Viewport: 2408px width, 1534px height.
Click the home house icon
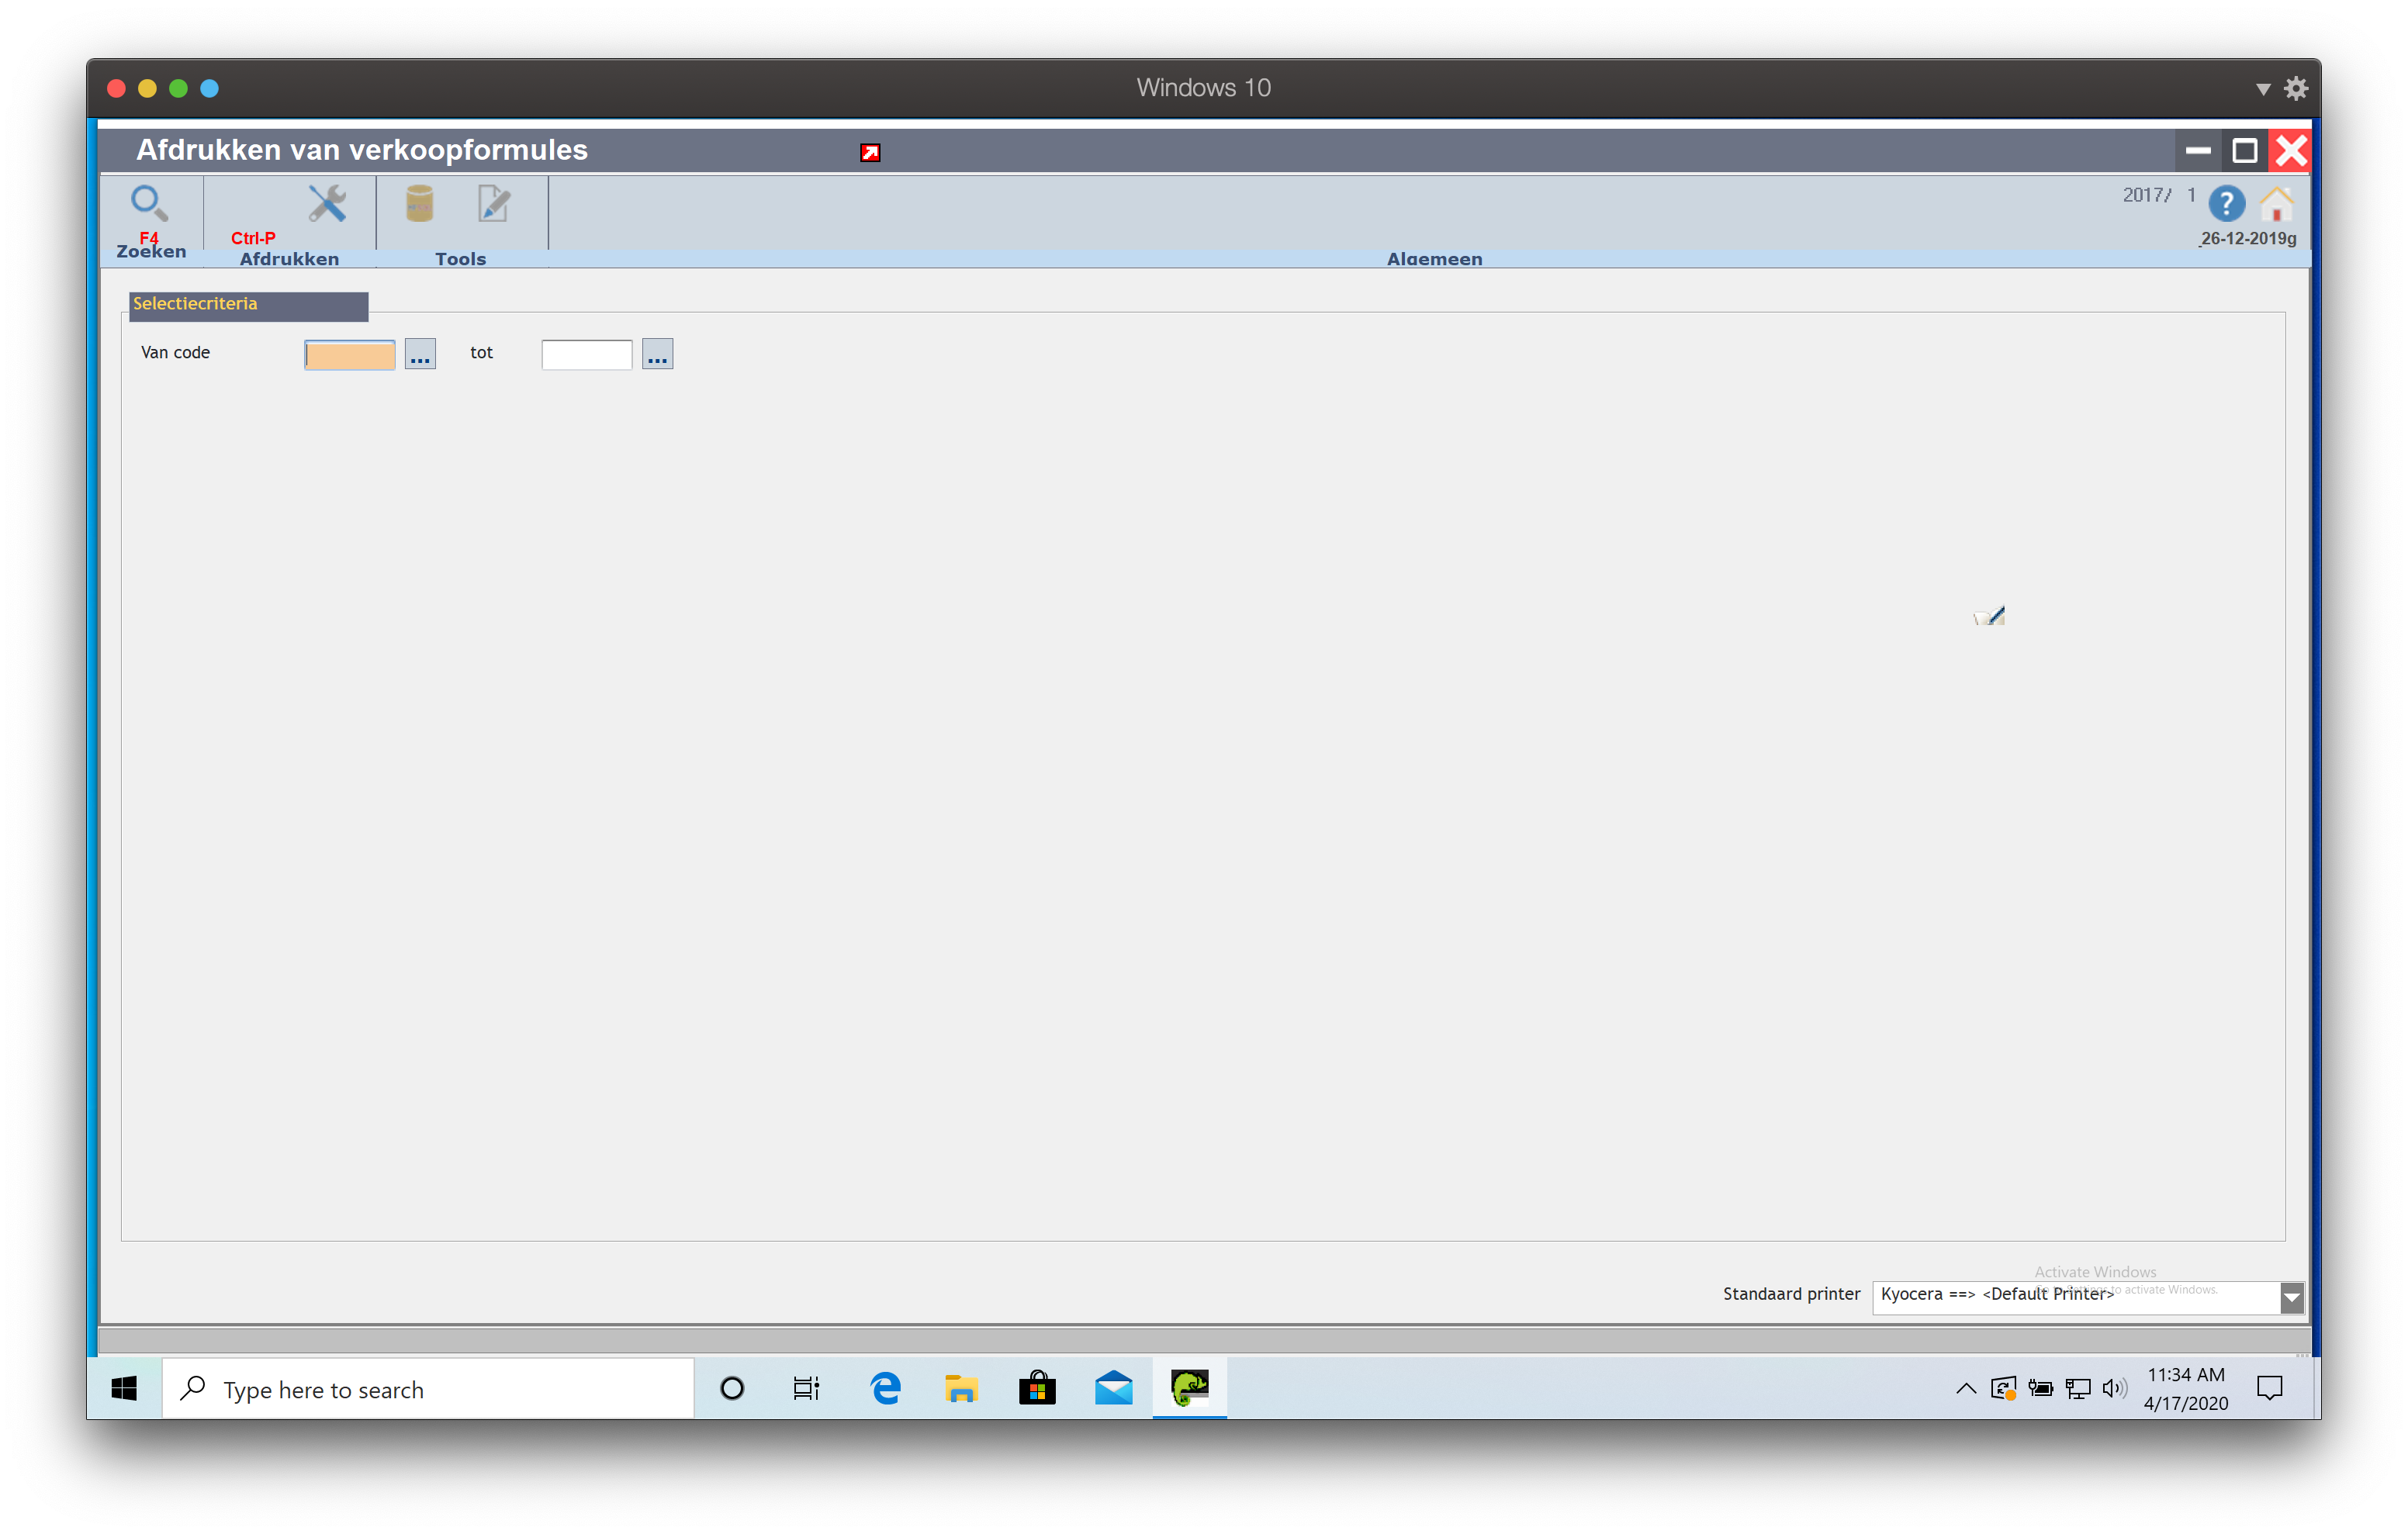click(2276, 204)
